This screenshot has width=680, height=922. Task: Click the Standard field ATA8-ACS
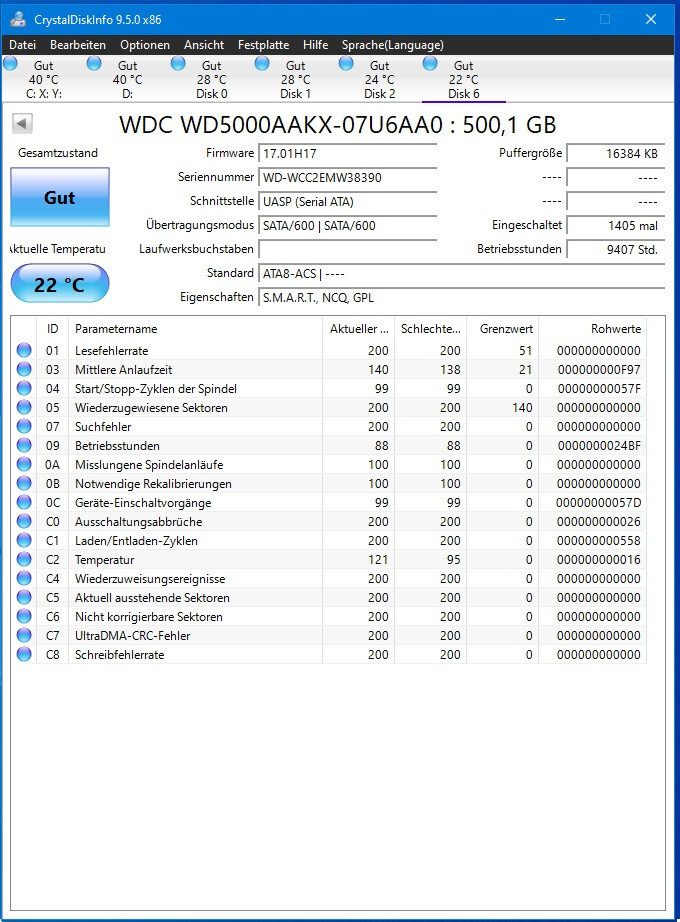coord(462,273)
